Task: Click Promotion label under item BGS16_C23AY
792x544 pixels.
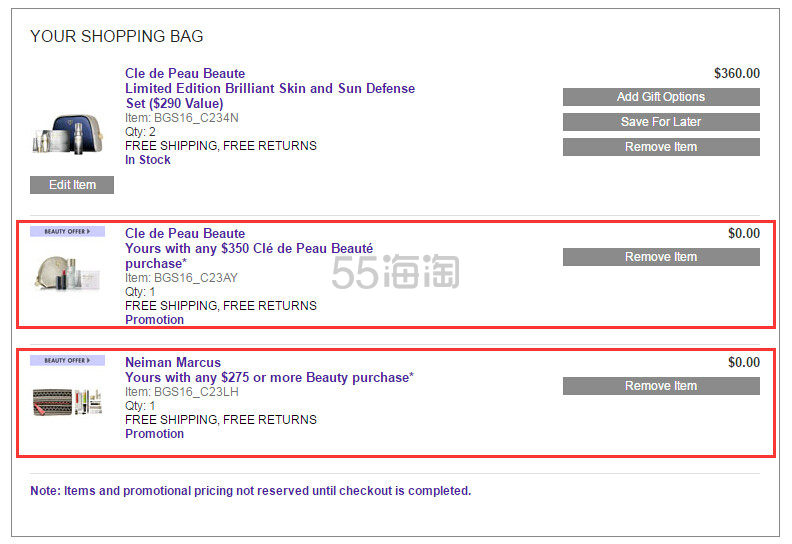Action: pyautogui.click(x=155, y=320)
